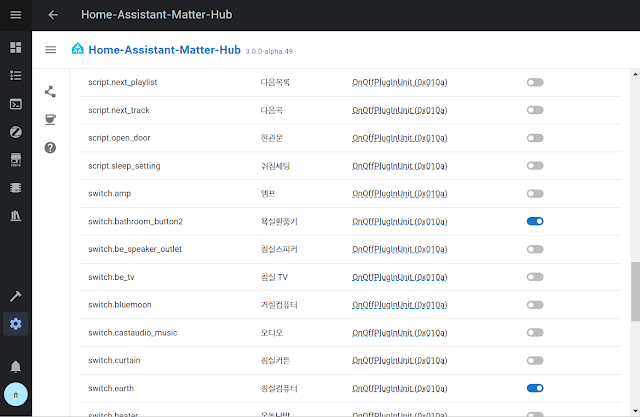Click the vertical scrollbar thumb

(635, 291)
